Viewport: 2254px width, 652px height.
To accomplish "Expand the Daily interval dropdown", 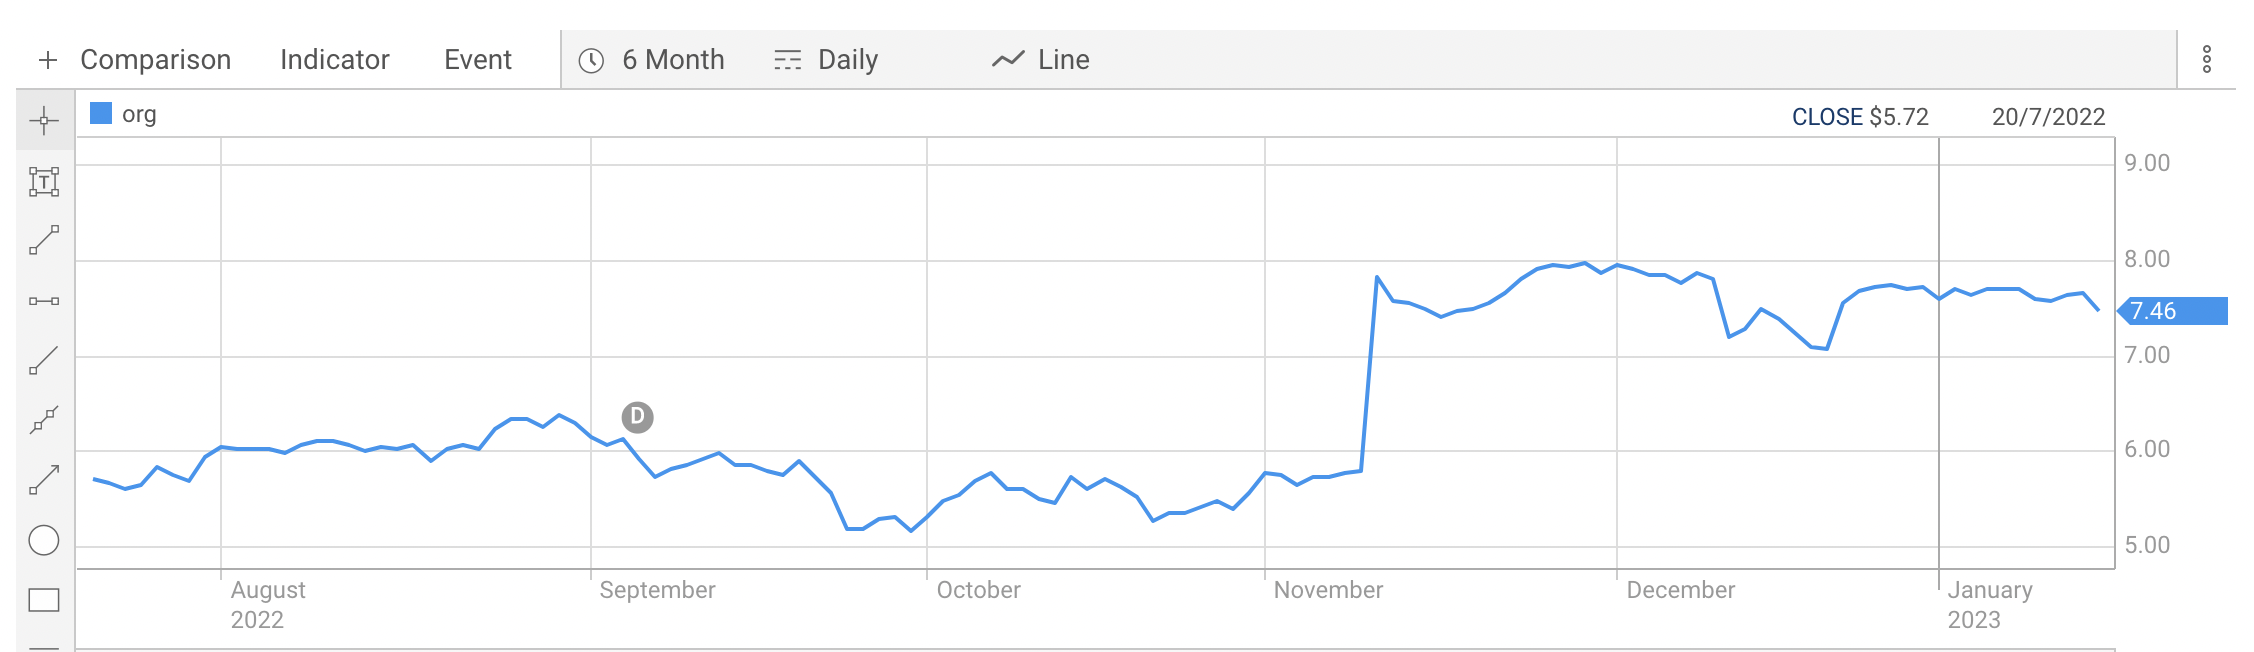I will click(826, 60).
